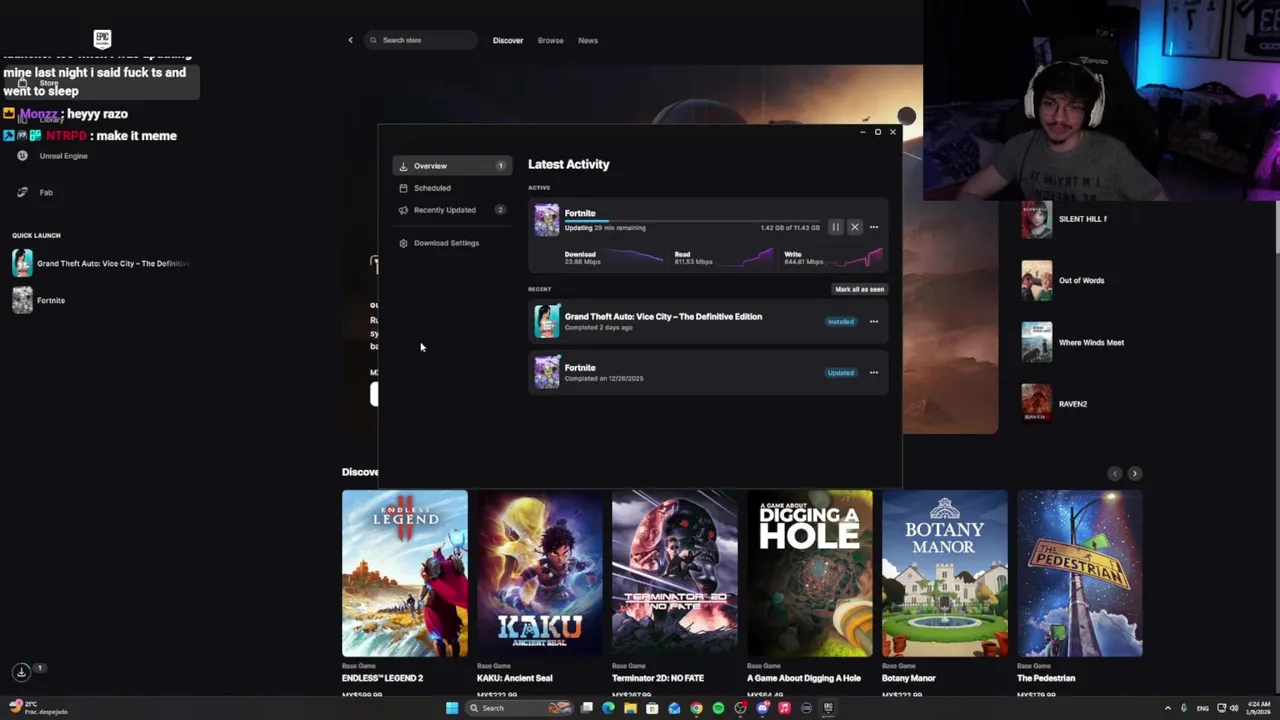The width and height of the screenshot is (1280, 720).
Task: Open the Terminator 2D: NO FATE card
Action: tap(675, 574)
